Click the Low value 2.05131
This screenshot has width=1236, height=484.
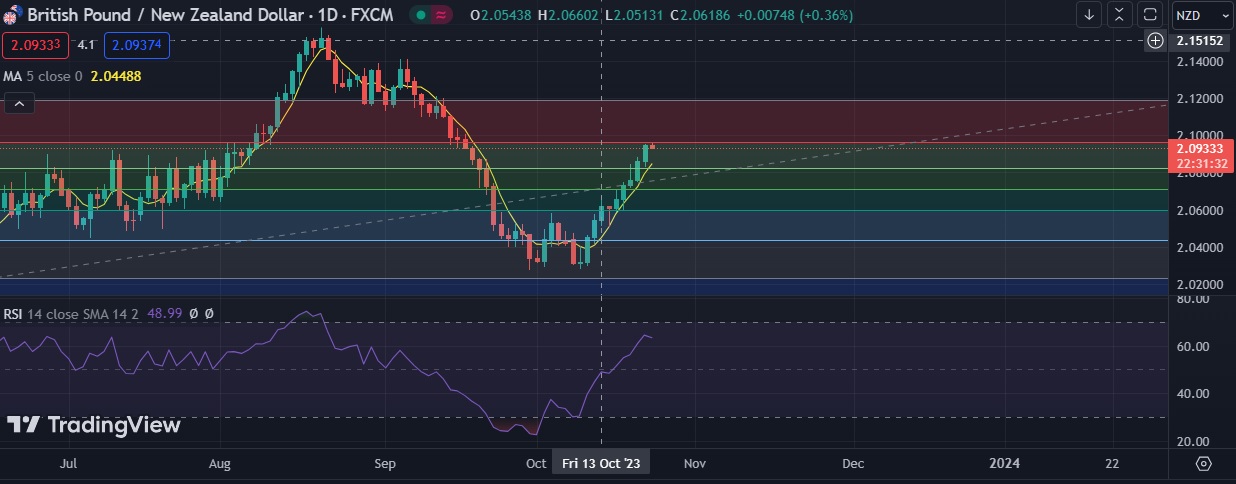click(637, 15)
